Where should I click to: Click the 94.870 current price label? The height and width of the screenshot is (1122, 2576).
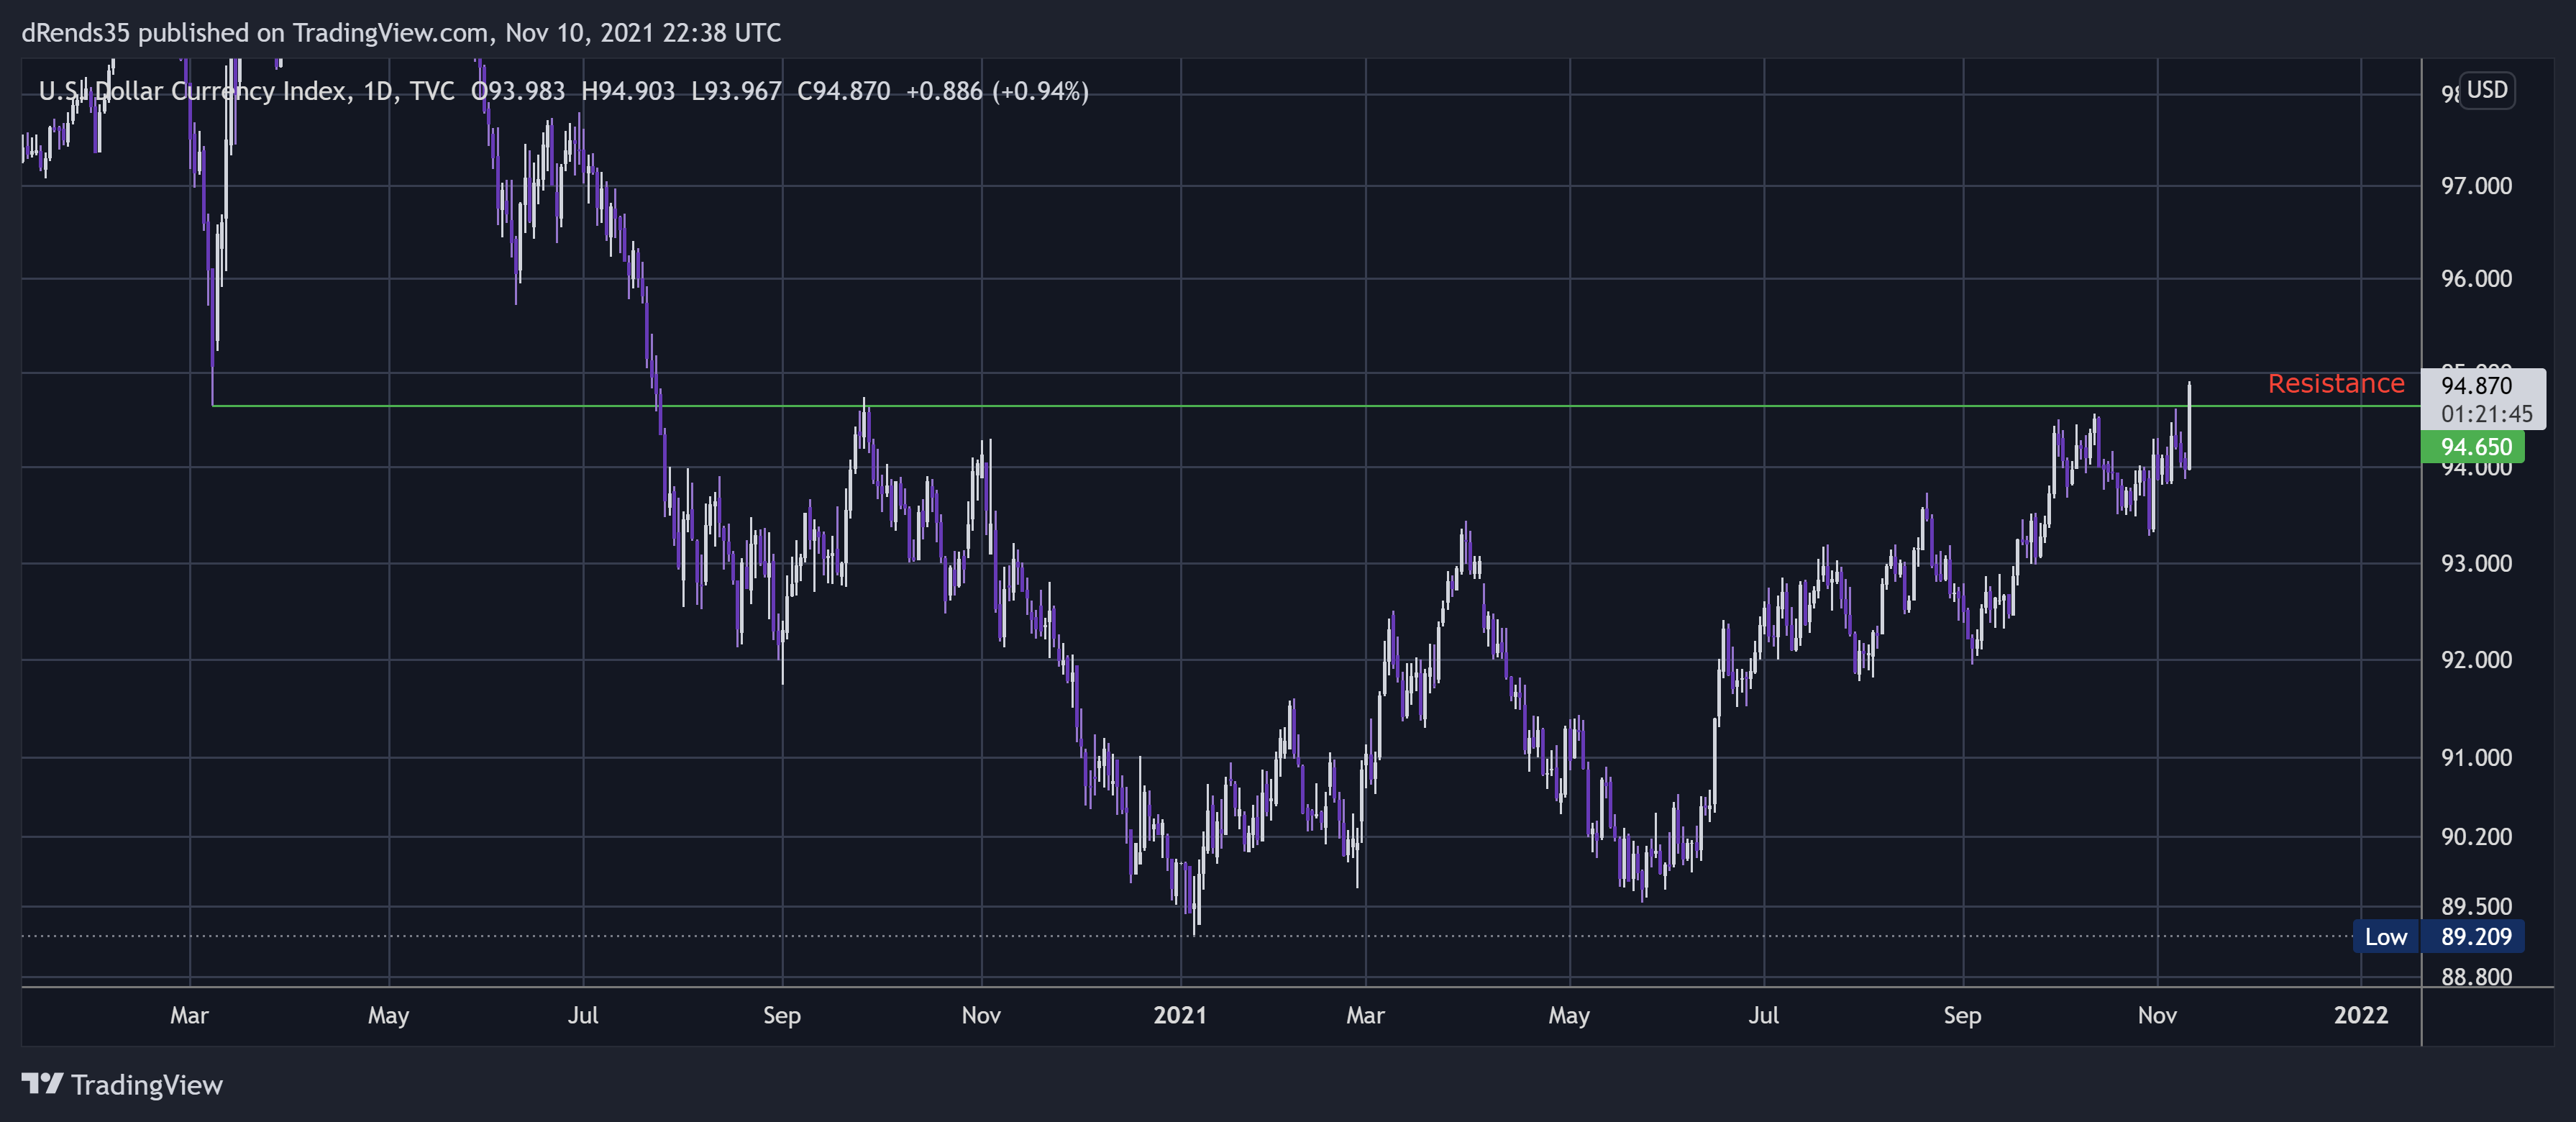pyautogui.click(x=2476, y=385)
